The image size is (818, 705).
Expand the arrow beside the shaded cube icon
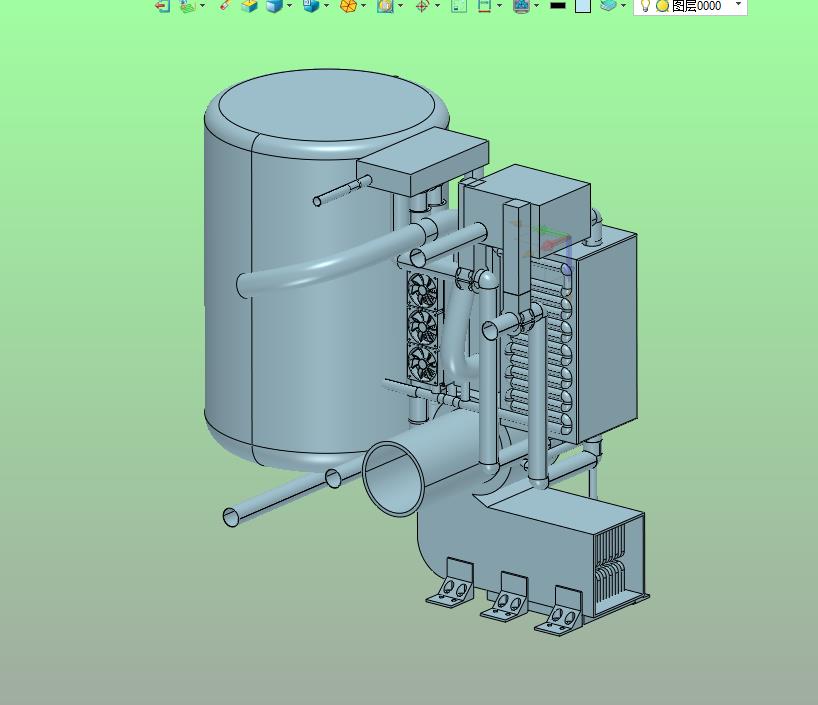tap(290, 6)
